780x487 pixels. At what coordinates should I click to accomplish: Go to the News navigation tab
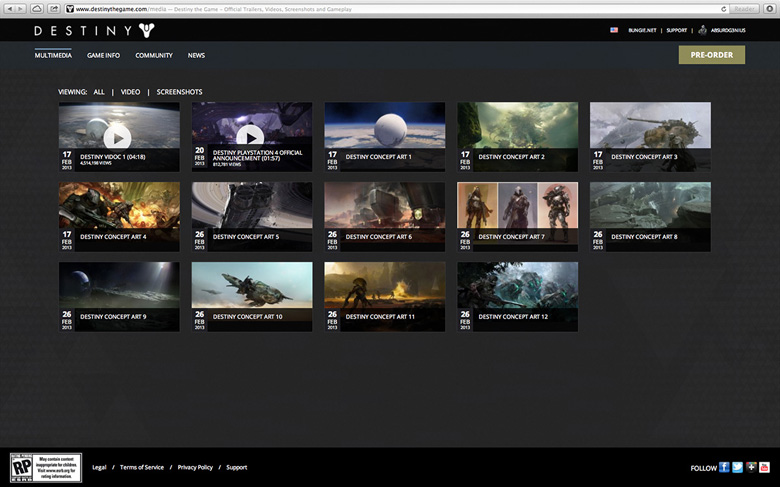tap(196, 56)
